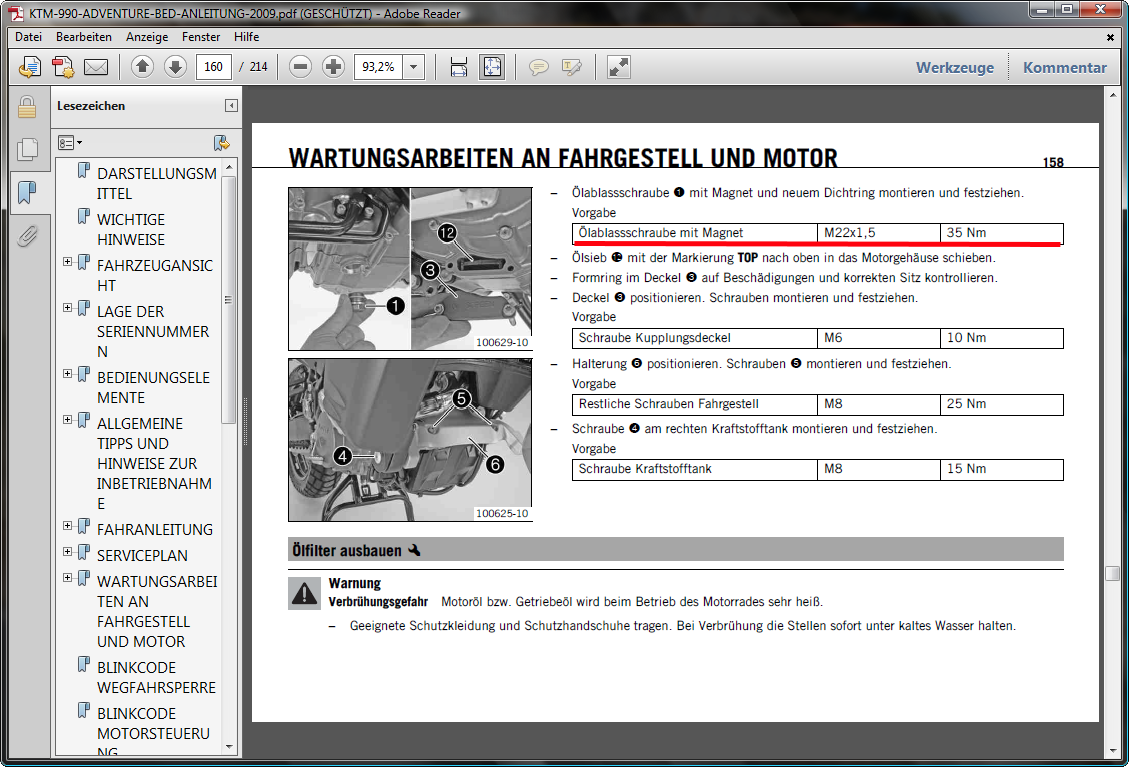Click the zoom in plus button
Image resolution: width=1129 pixels, height=767 pixels.
click(x=334, y=67)
